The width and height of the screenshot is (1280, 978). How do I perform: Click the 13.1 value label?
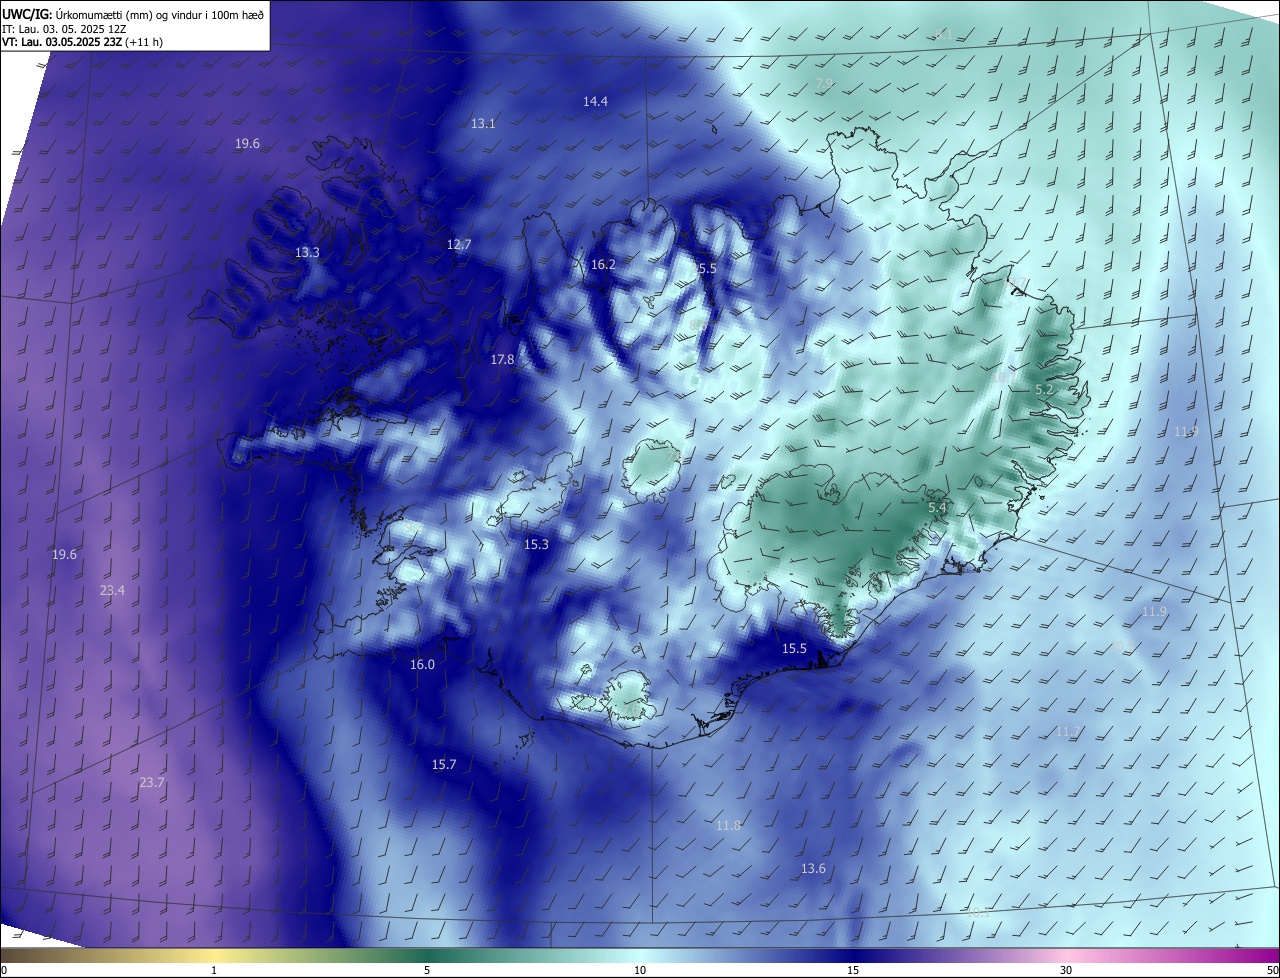[x=483, y=123]
